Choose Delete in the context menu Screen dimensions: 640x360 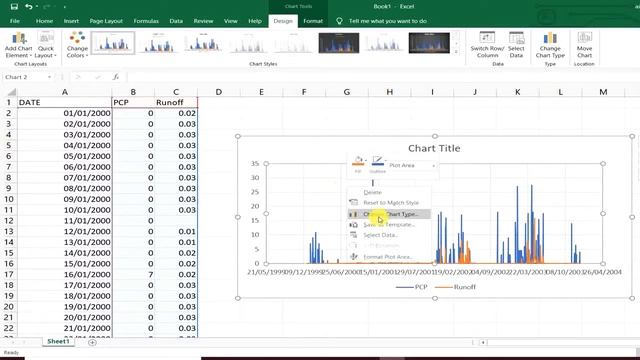coord(389,192)
